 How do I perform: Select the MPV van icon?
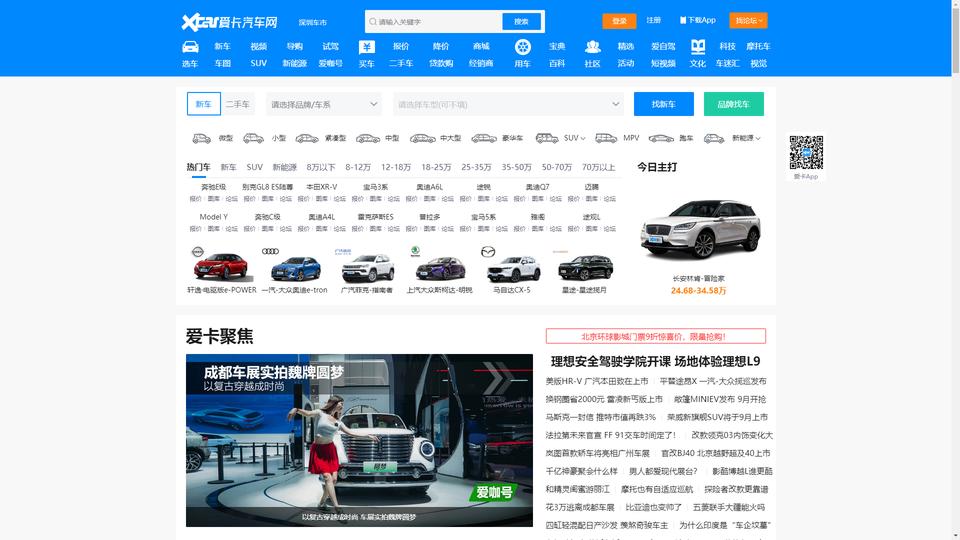pos(606,138)
